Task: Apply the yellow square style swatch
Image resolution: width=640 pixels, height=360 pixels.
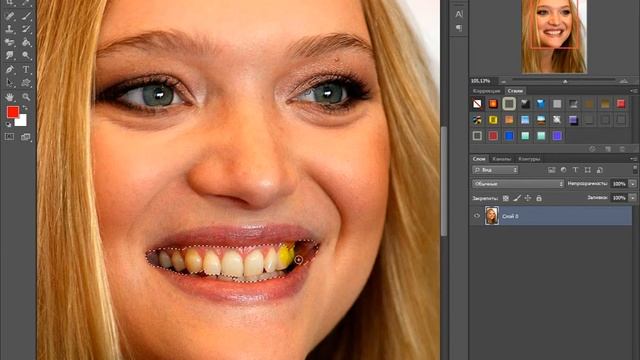Action: click(x=493, y=120)
